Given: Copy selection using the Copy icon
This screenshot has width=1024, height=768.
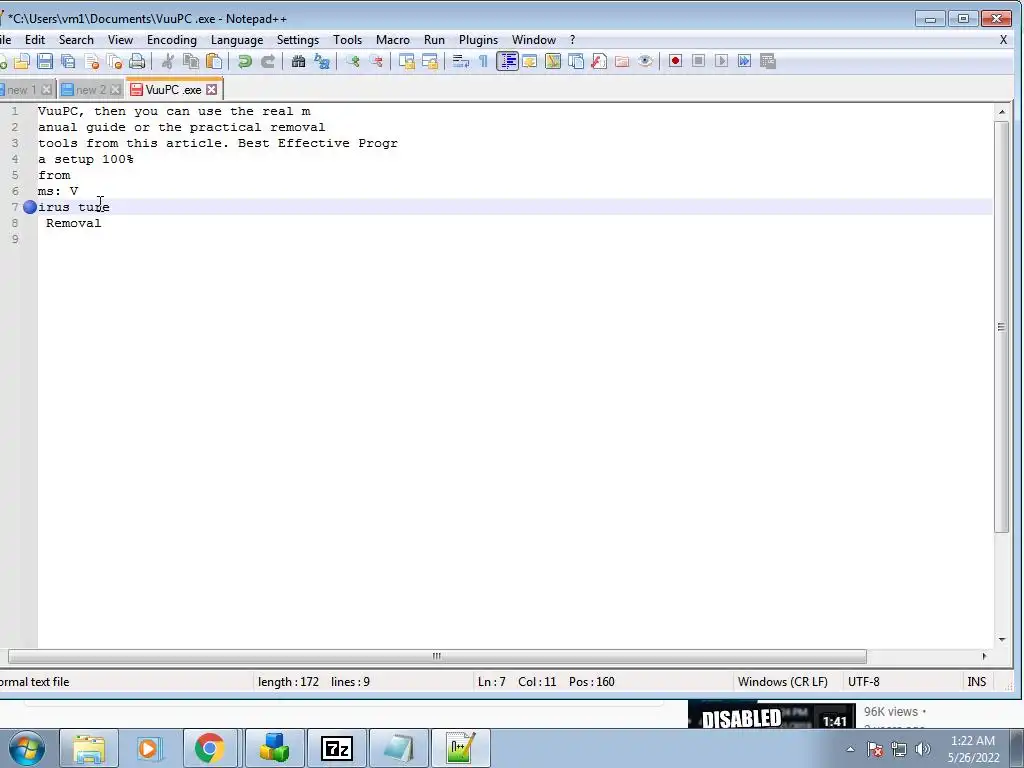Looking at the screenshot, I should click(191, 61).
